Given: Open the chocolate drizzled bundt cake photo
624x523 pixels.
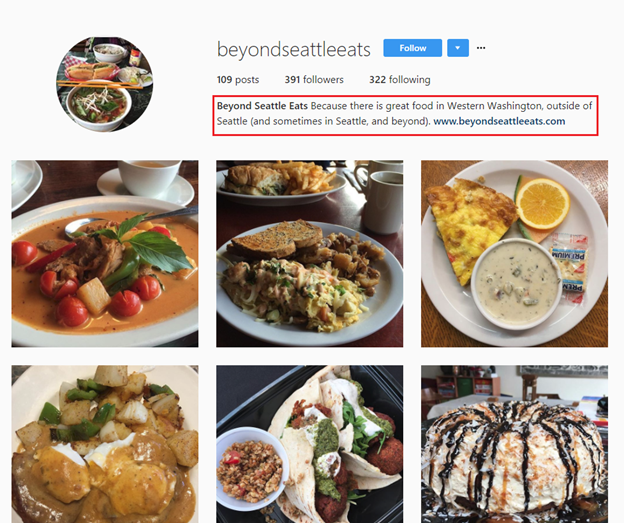Looking at the screenshot, I should [x=515, y=444].
